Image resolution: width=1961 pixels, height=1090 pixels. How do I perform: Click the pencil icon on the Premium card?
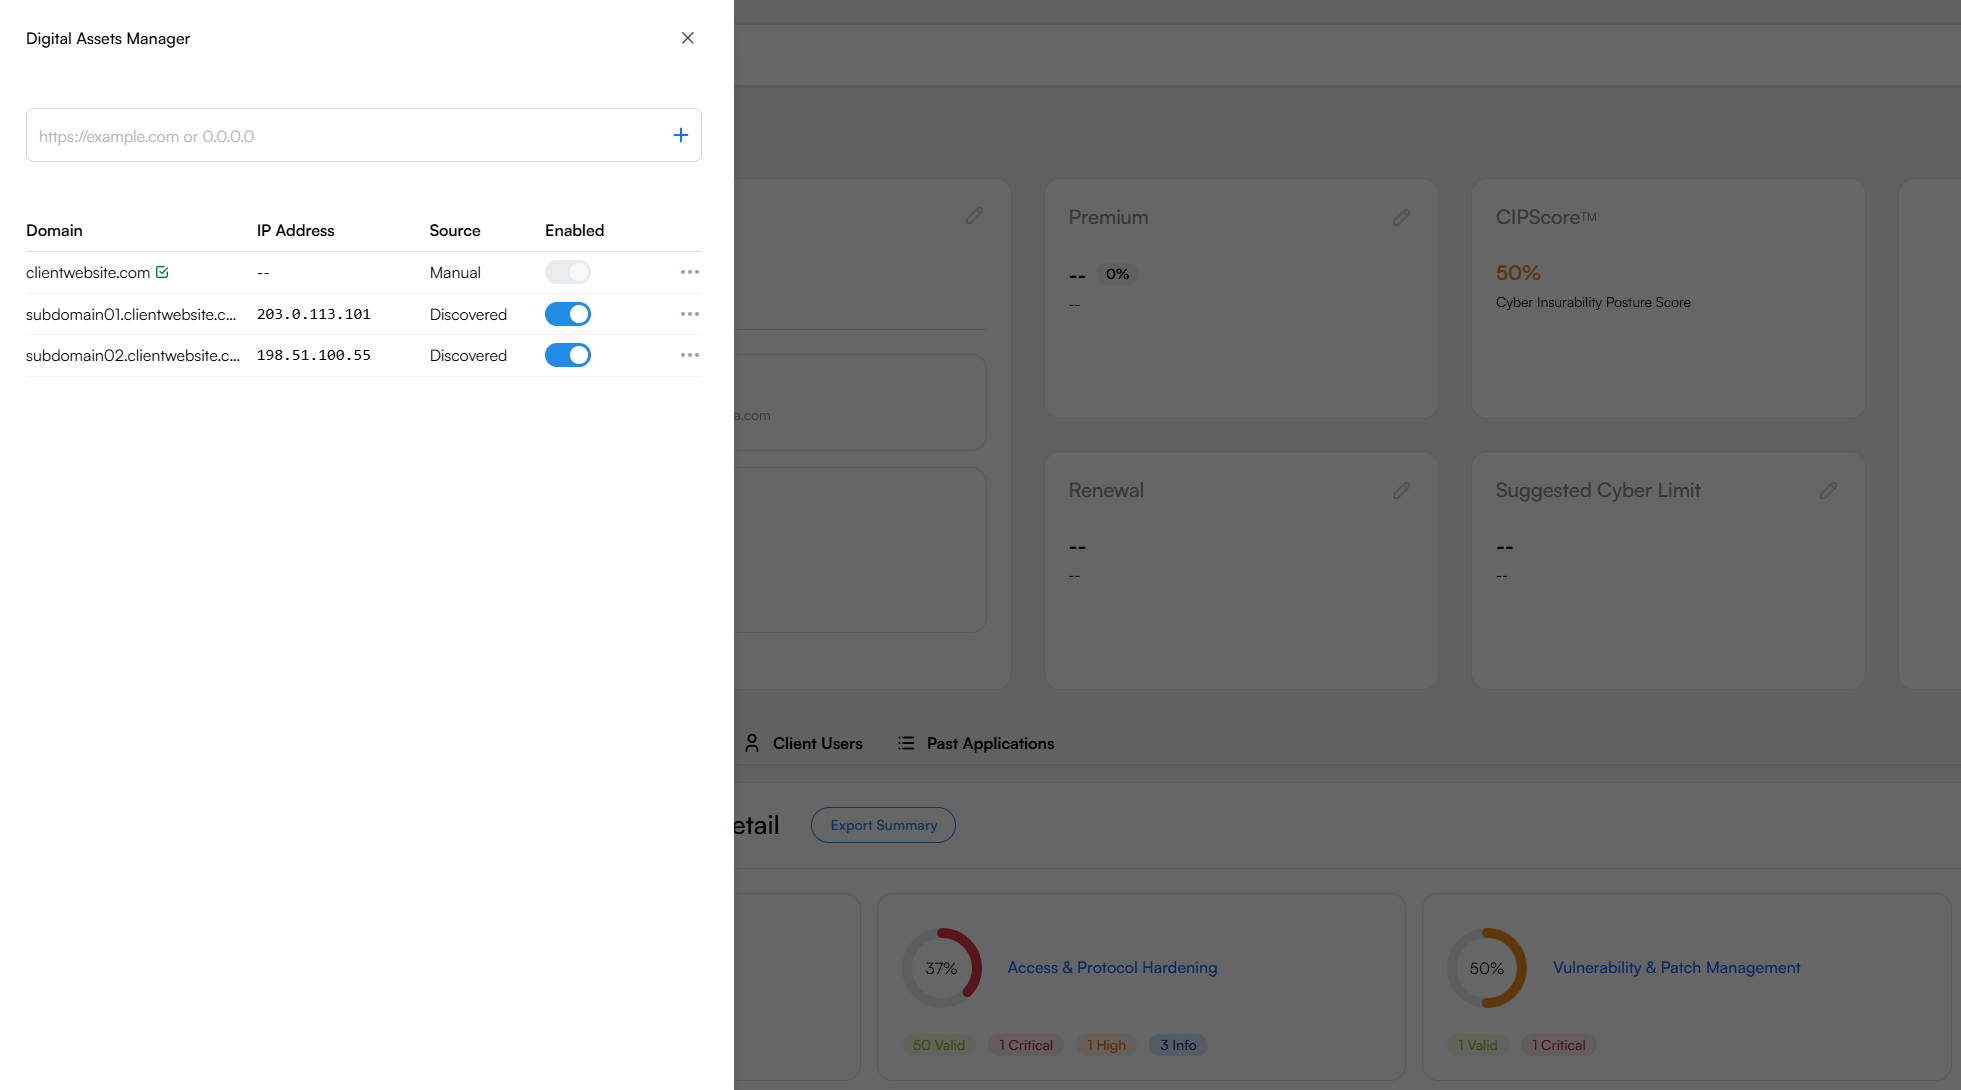[x=1402, y=216]
